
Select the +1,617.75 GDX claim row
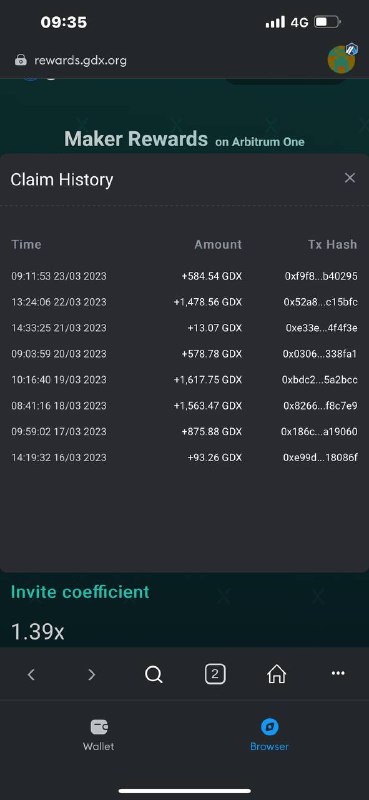point(184,380)
